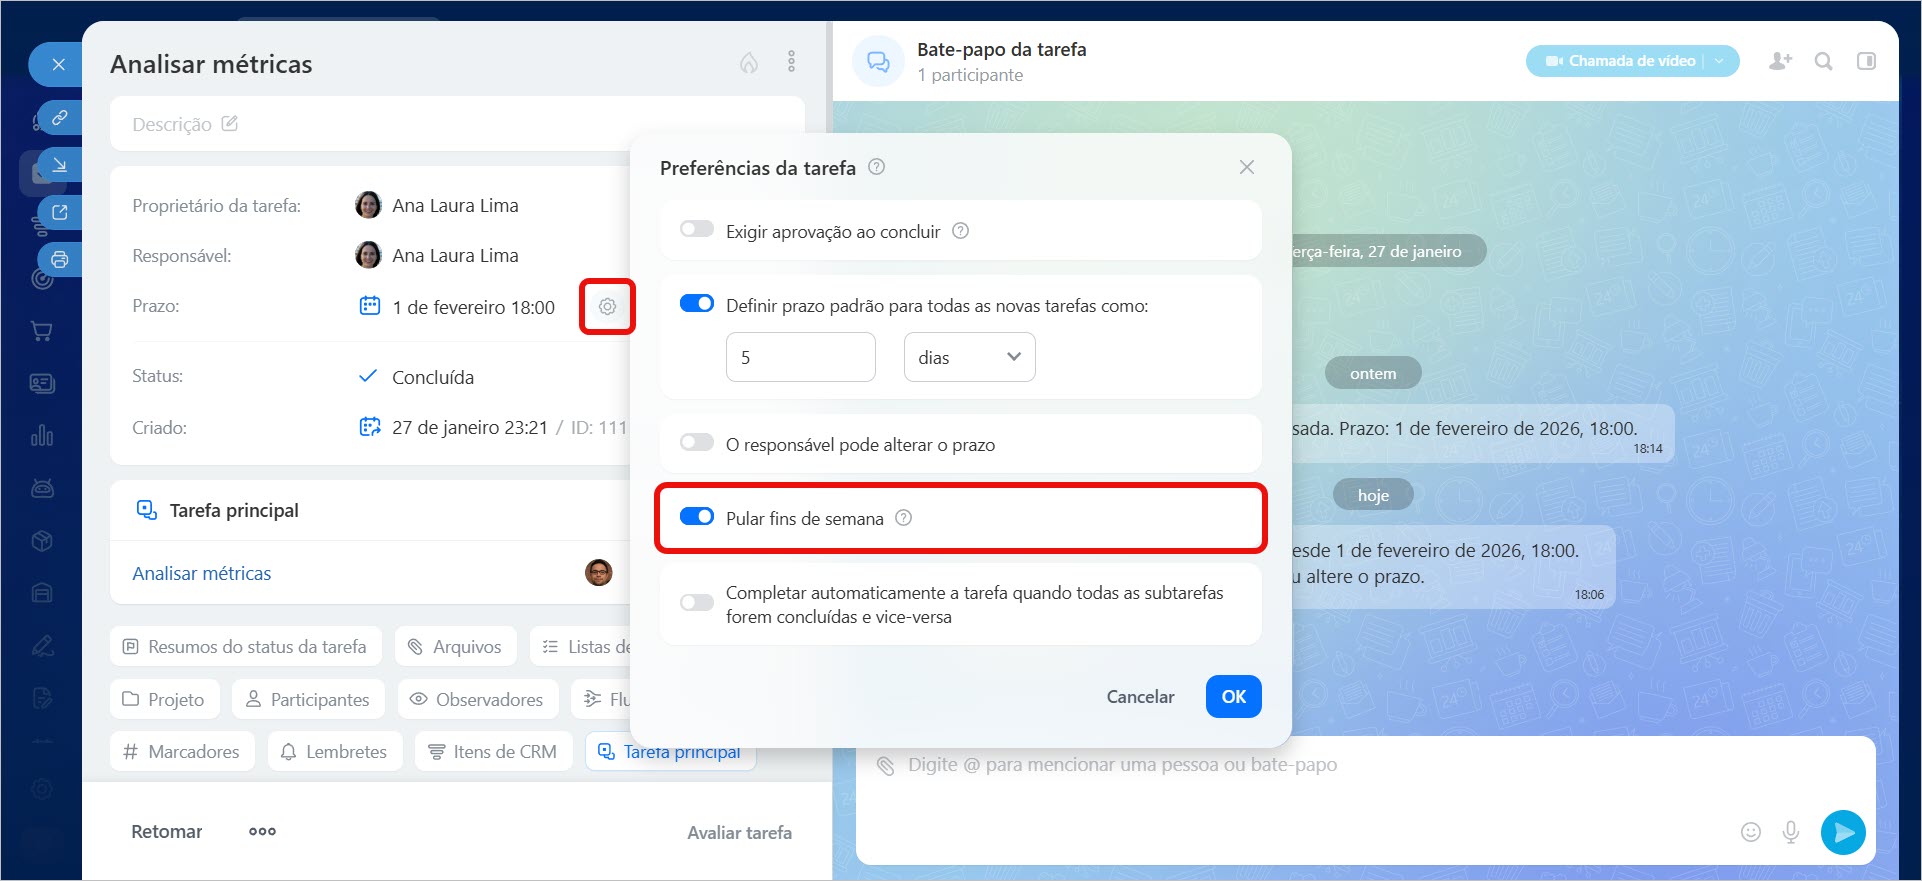
Task: Click the deadline settings gear icon
Action: tap(607, 307)
